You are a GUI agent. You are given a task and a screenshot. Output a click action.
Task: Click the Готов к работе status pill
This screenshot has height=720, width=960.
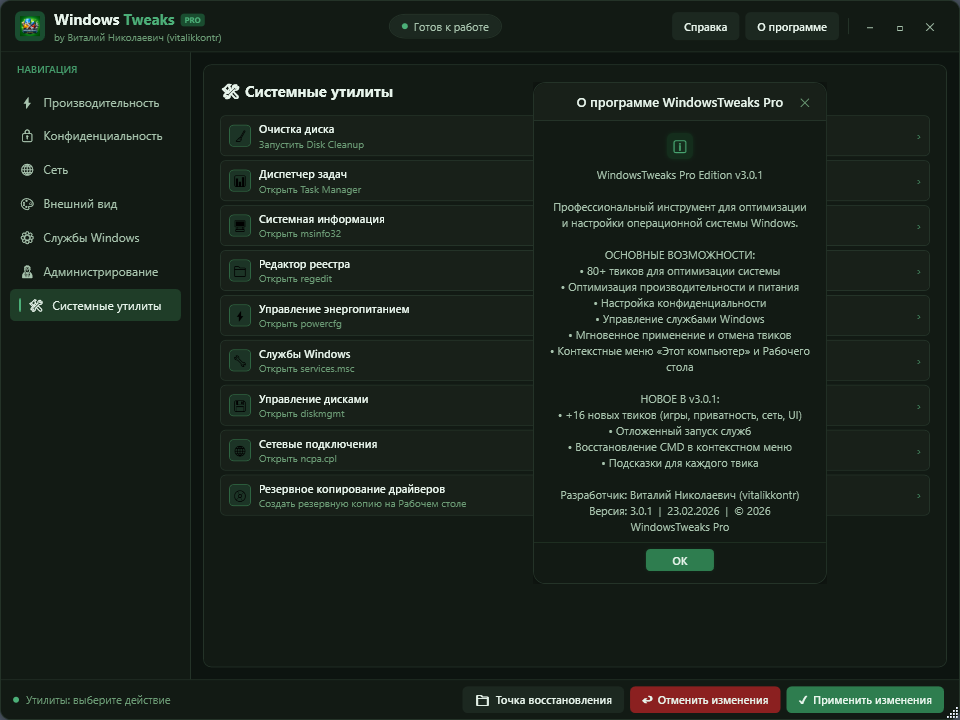tap(445, 27)
